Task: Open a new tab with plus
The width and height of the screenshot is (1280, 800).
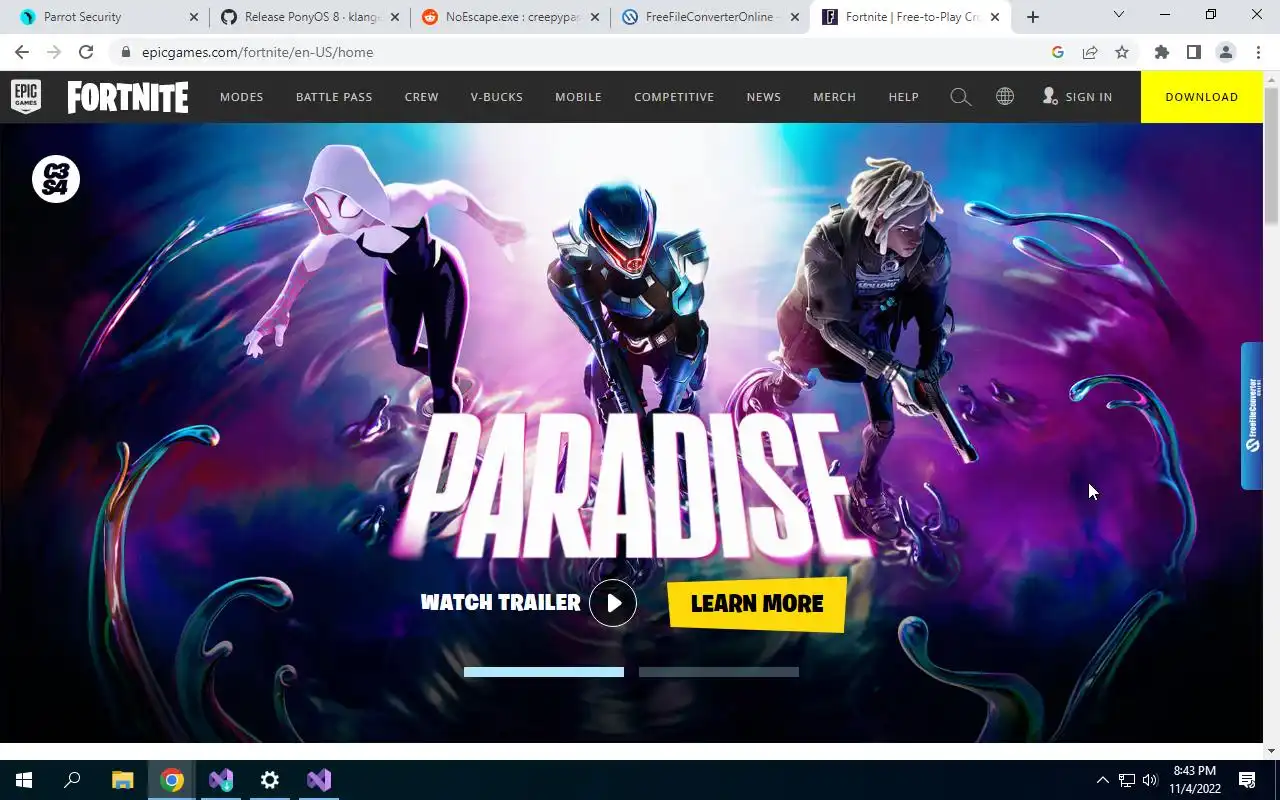Action: click(x=1033, y=17)
